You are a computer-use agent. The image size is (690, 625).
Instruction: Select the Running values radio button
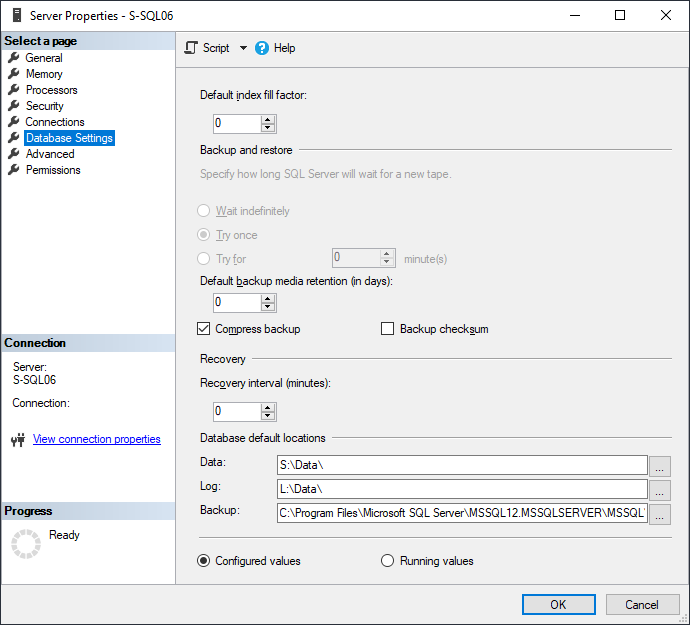click(387, 561)
